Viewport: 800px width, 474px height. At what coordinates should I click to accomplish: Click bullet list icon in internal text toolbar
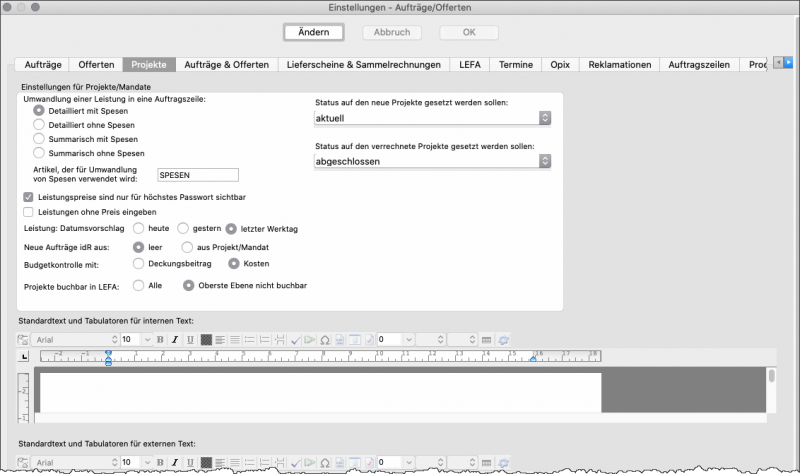click(250, 340)
